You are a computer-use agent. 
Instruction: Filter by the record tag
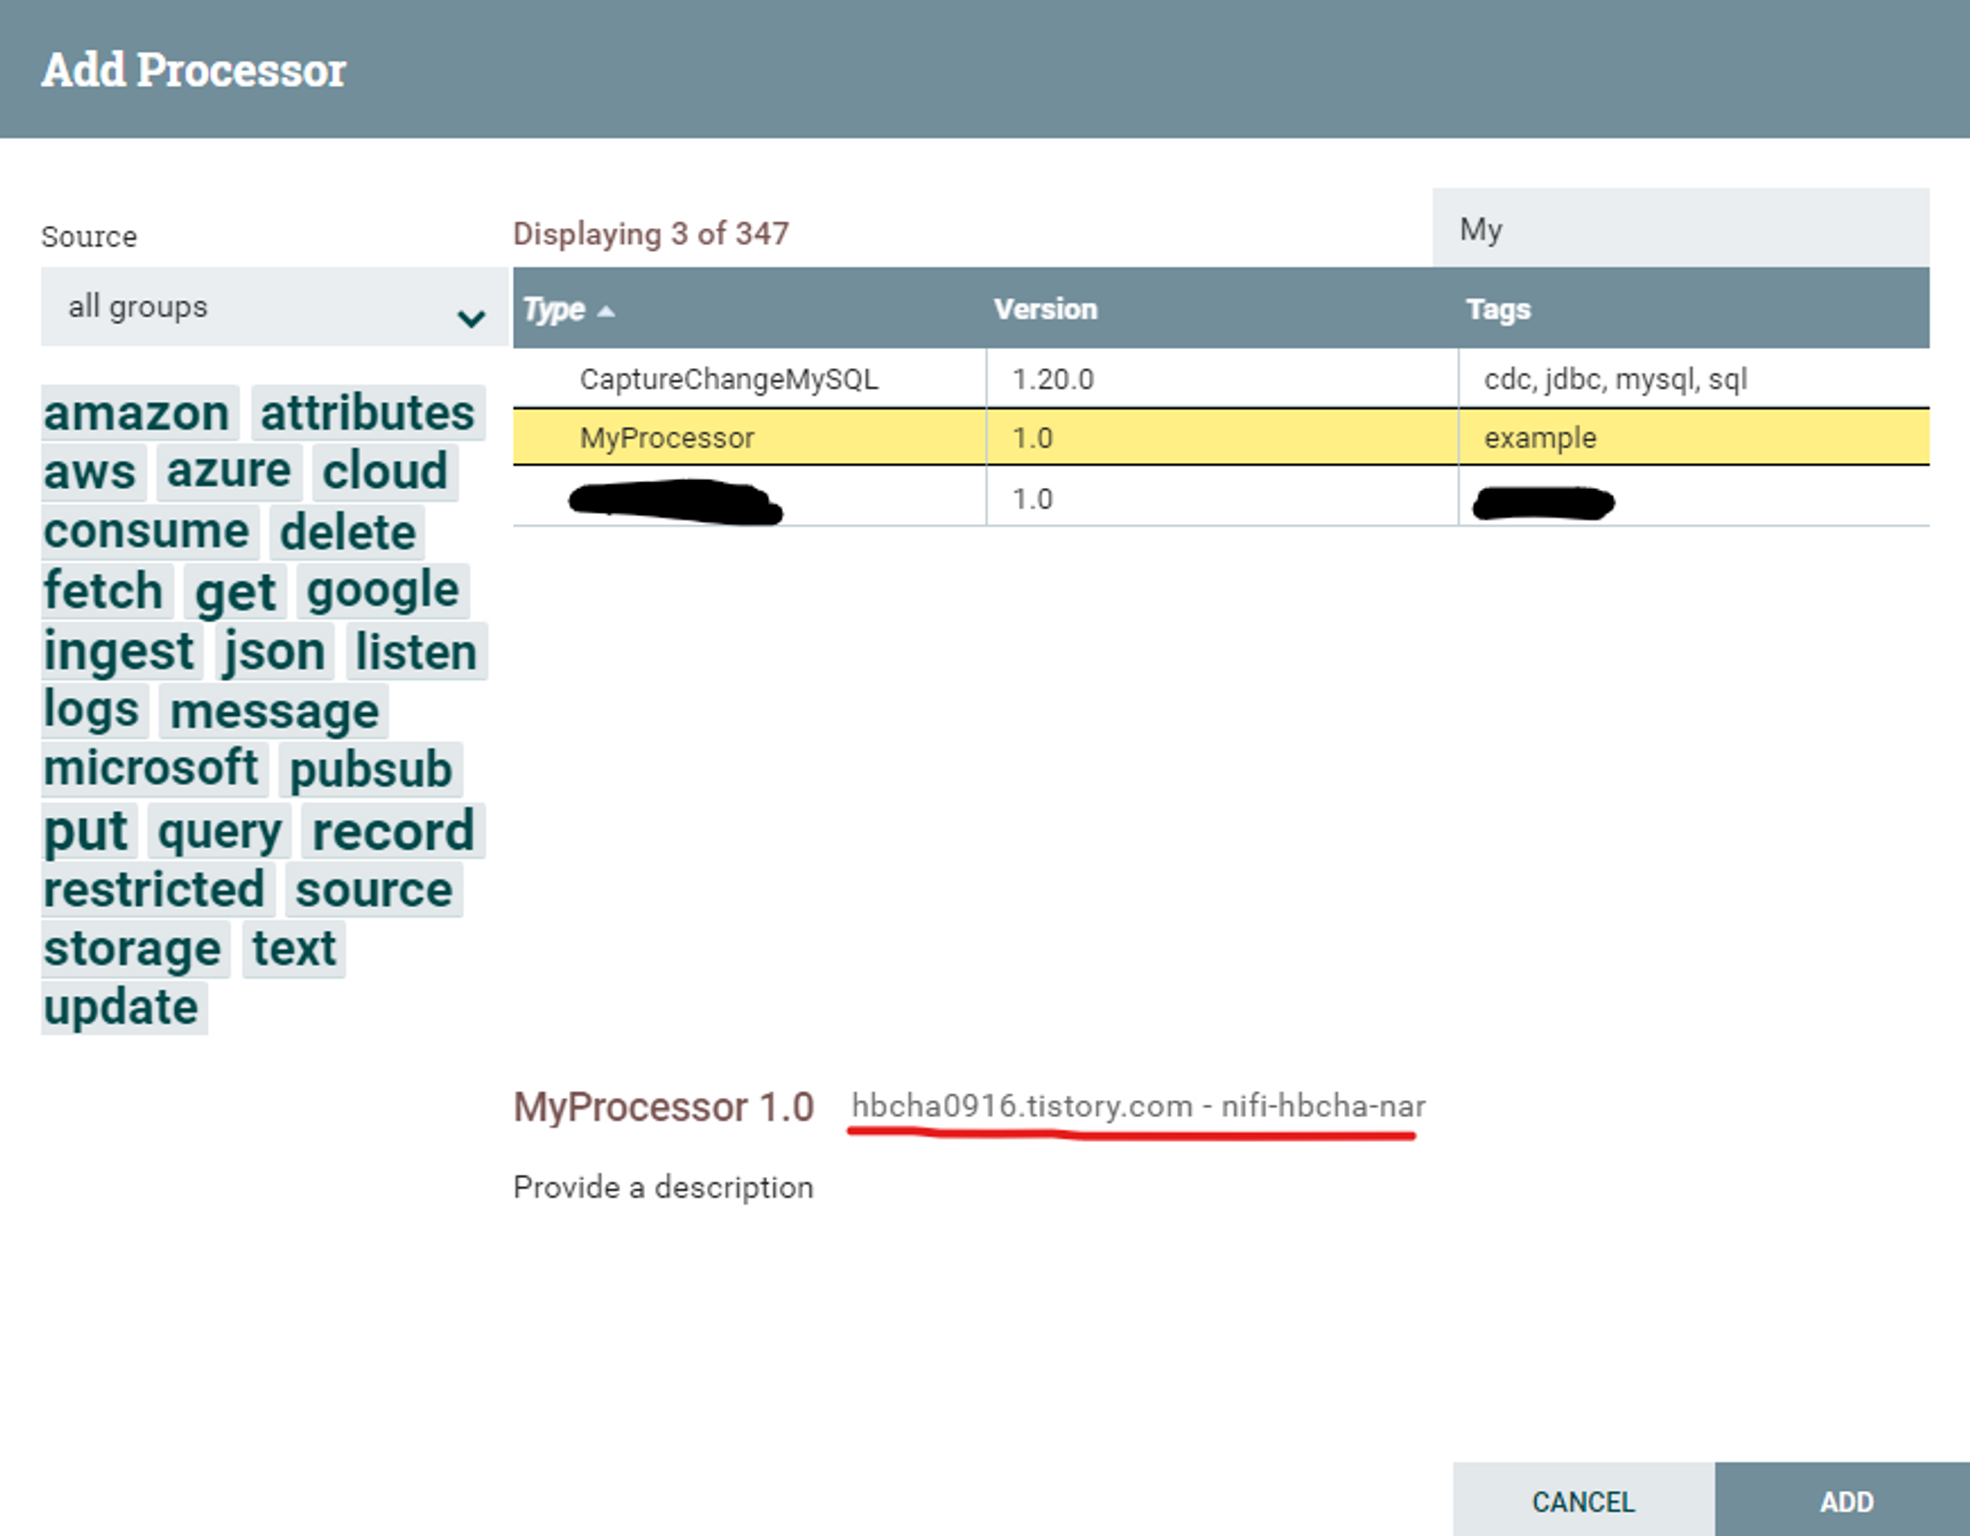(x=393, y=831)
